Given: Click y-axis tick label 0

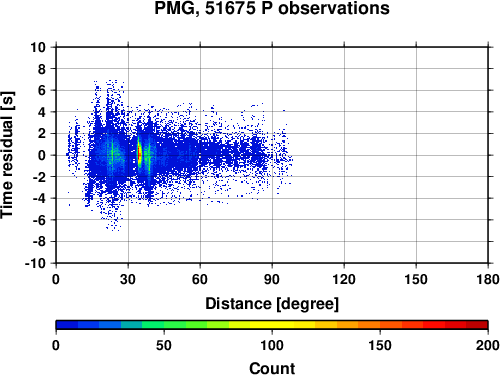Looking at the screenshot, I should pyautogui.click(x=42, y=155).
